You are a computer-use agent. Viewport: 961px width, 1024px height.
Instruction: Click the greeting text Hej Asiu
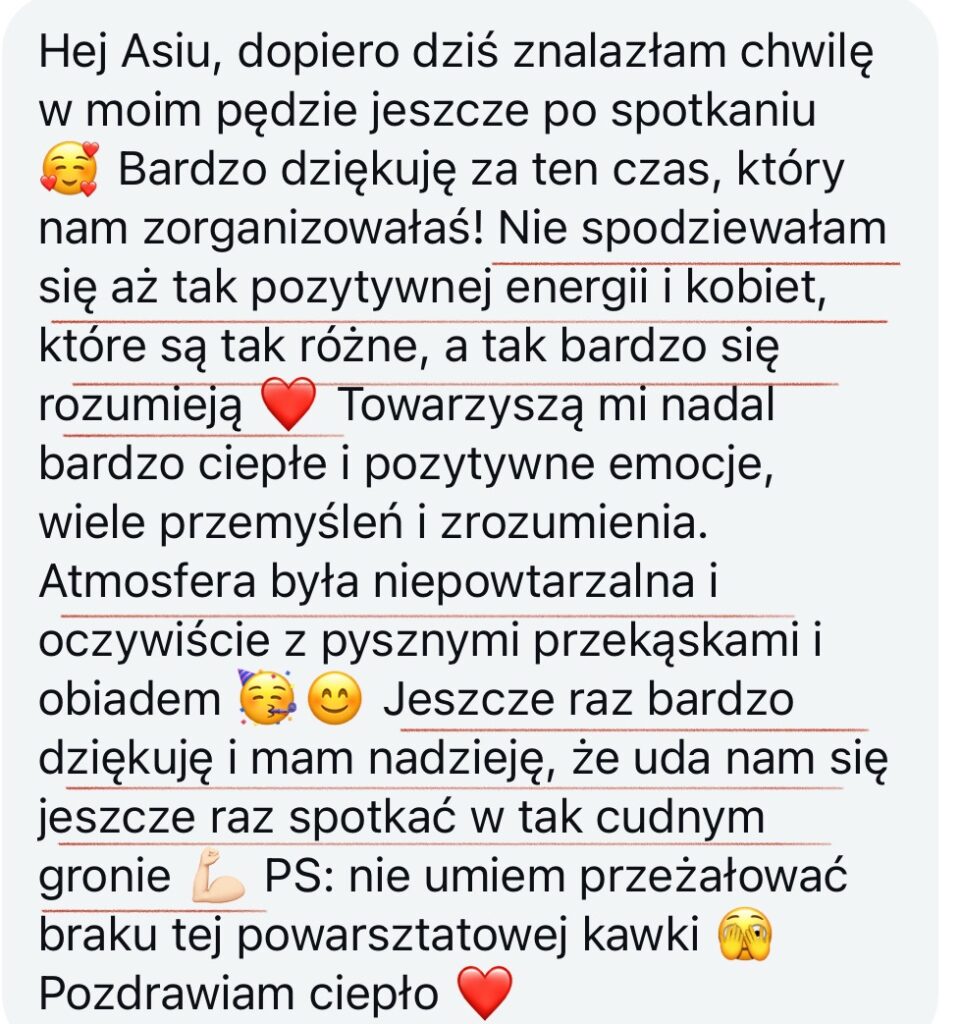(x=125, y=54)
